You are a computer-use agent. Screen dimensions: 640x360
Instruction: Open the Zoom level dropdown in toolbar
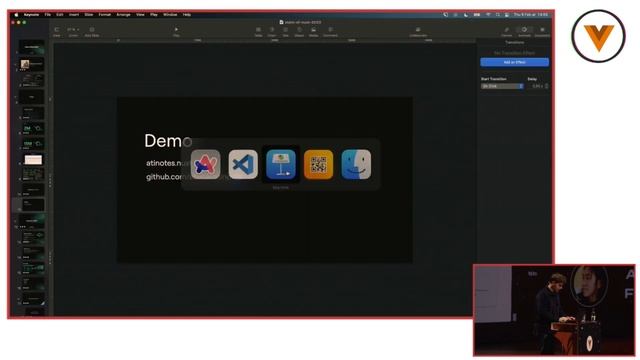[x=73, y=32]
